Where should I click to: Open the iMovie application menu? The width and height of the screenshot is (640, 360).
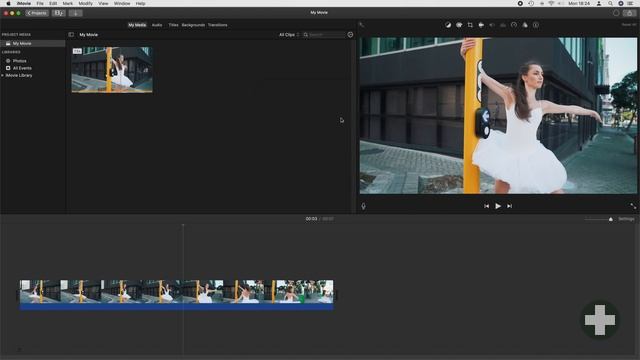tap(24, 3)
